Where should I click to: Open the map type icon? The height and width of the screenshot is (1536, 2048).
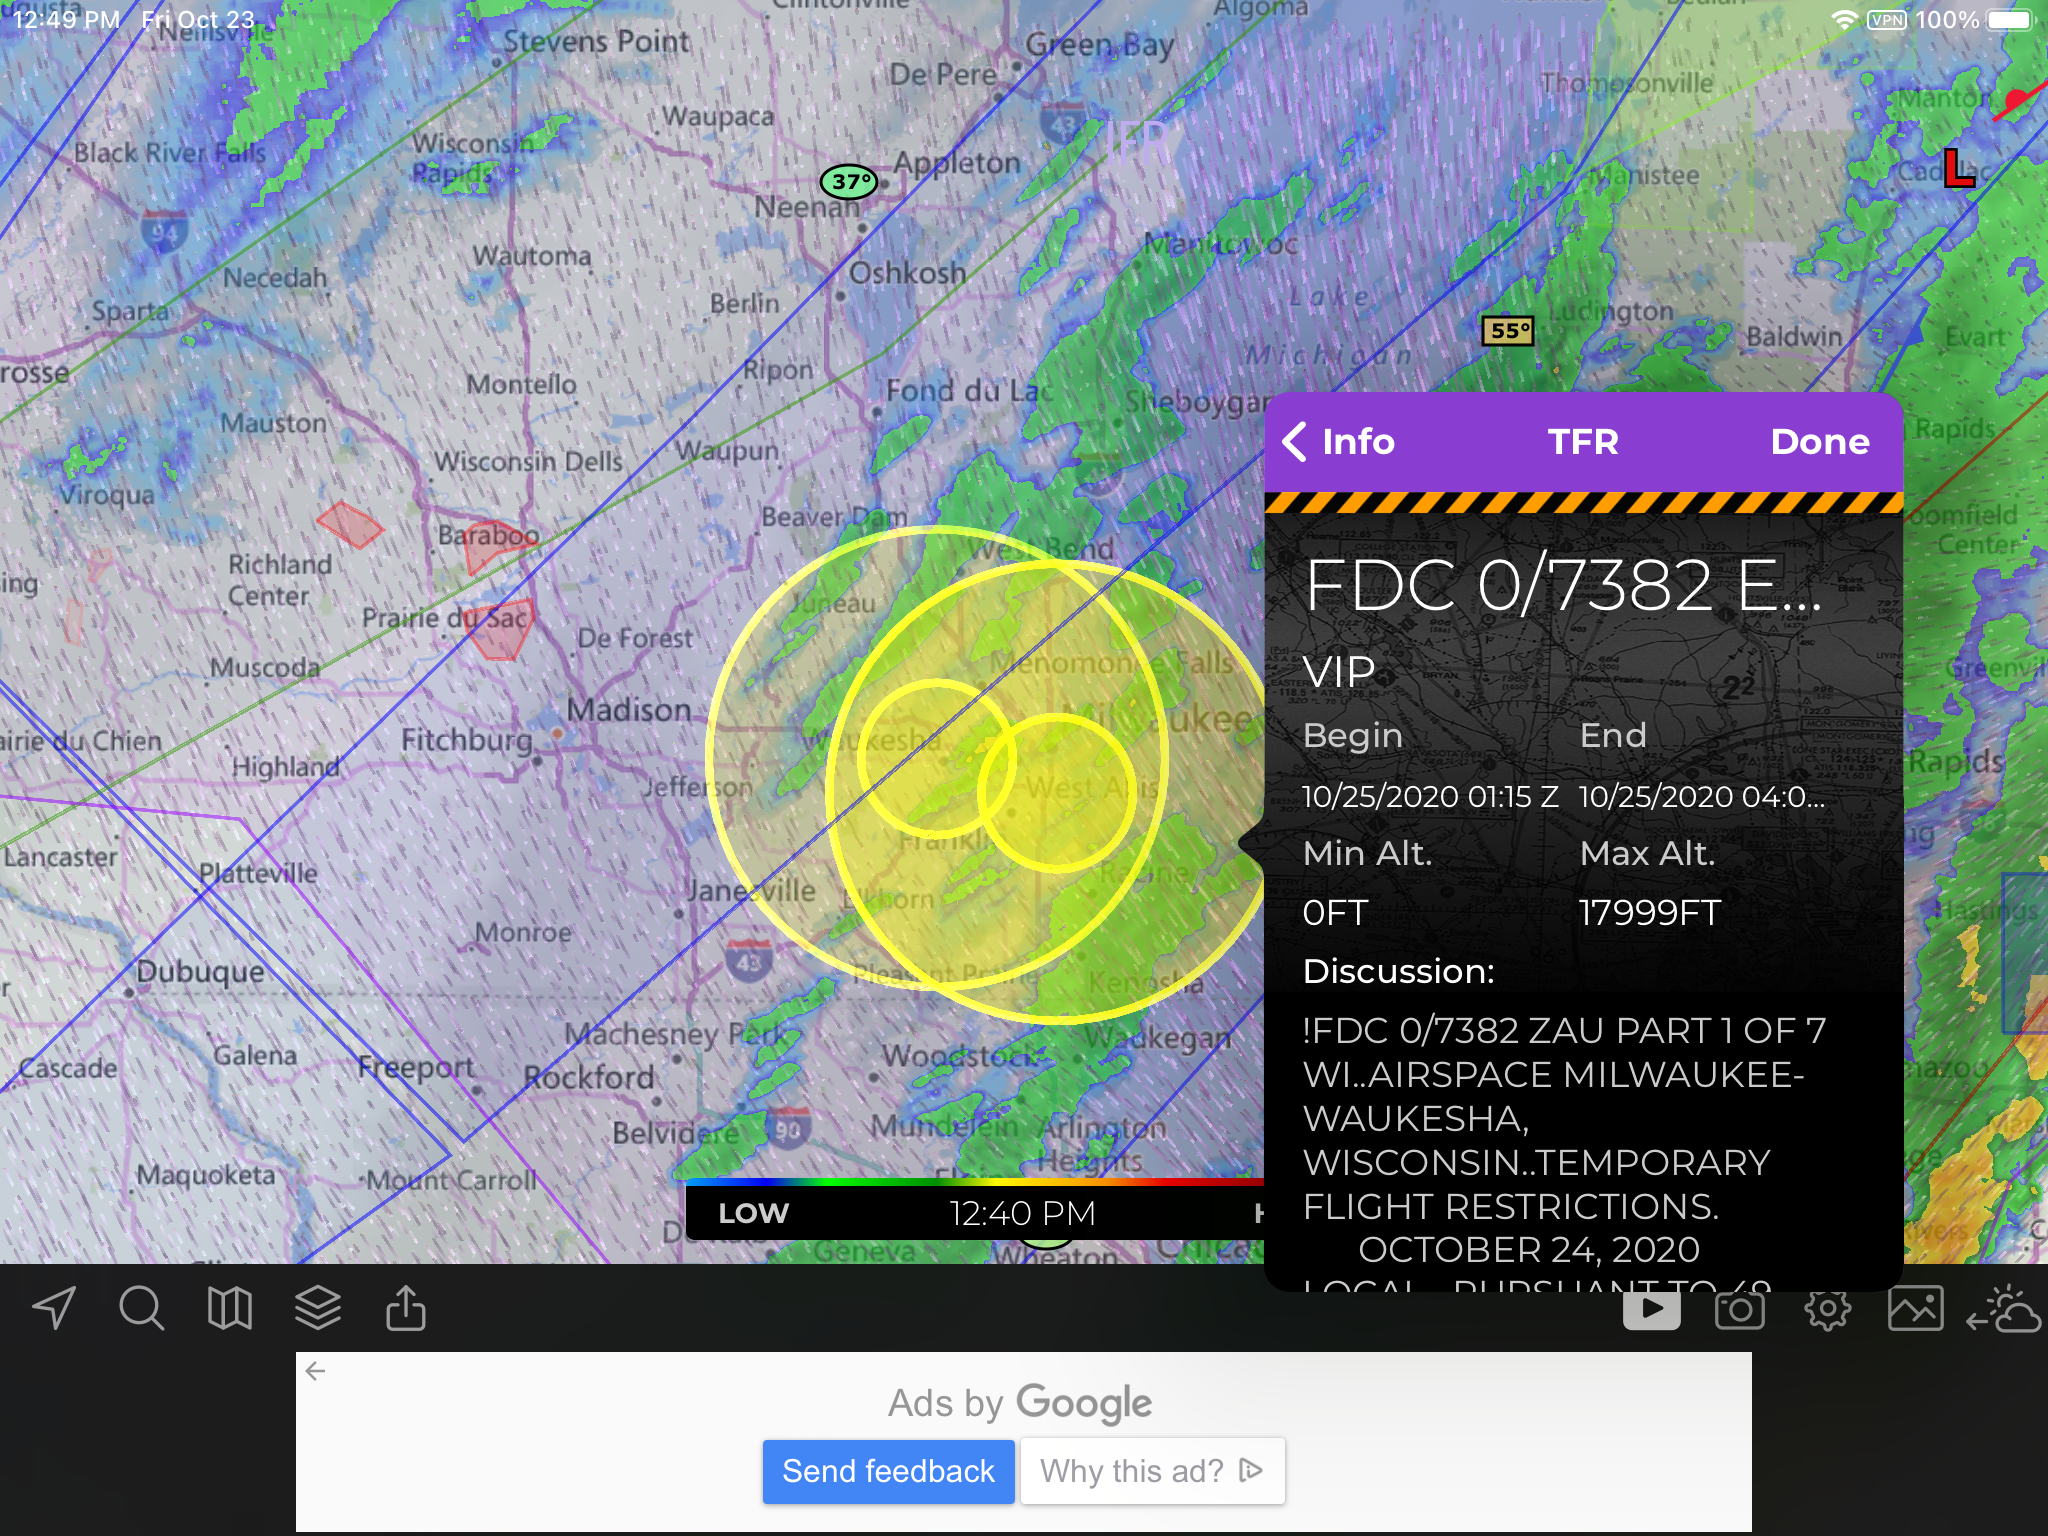coord(229,1308)
